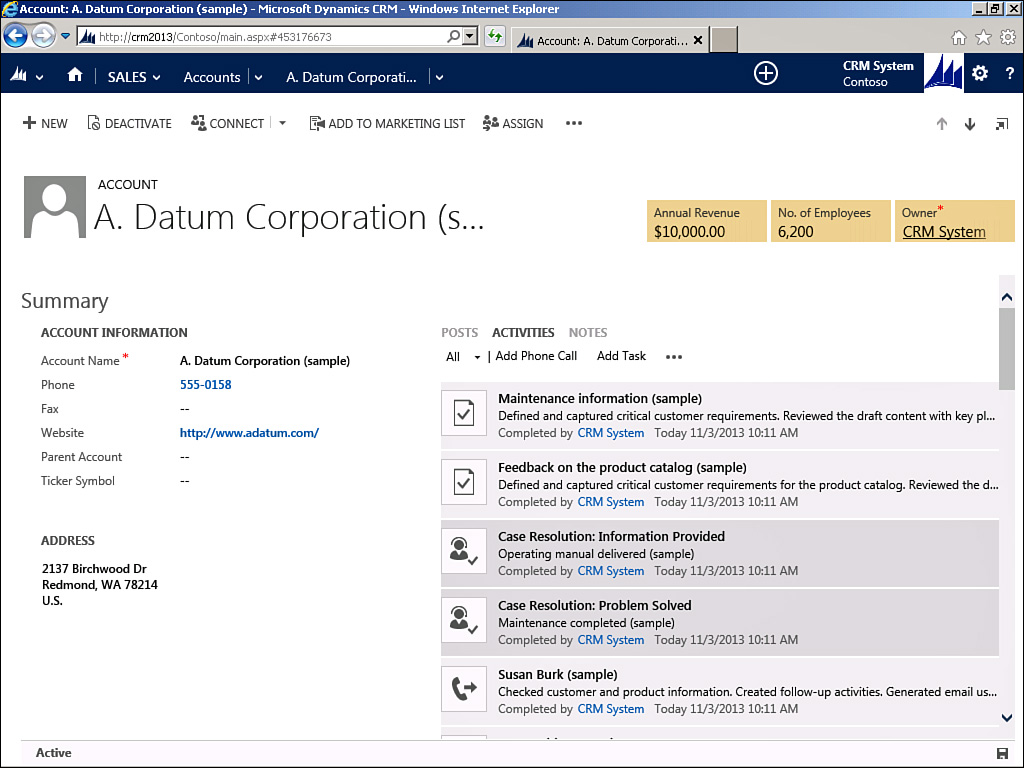1024x768 pixels.
Task: Open the All activities filter dropdown
Action: (477, 357)
